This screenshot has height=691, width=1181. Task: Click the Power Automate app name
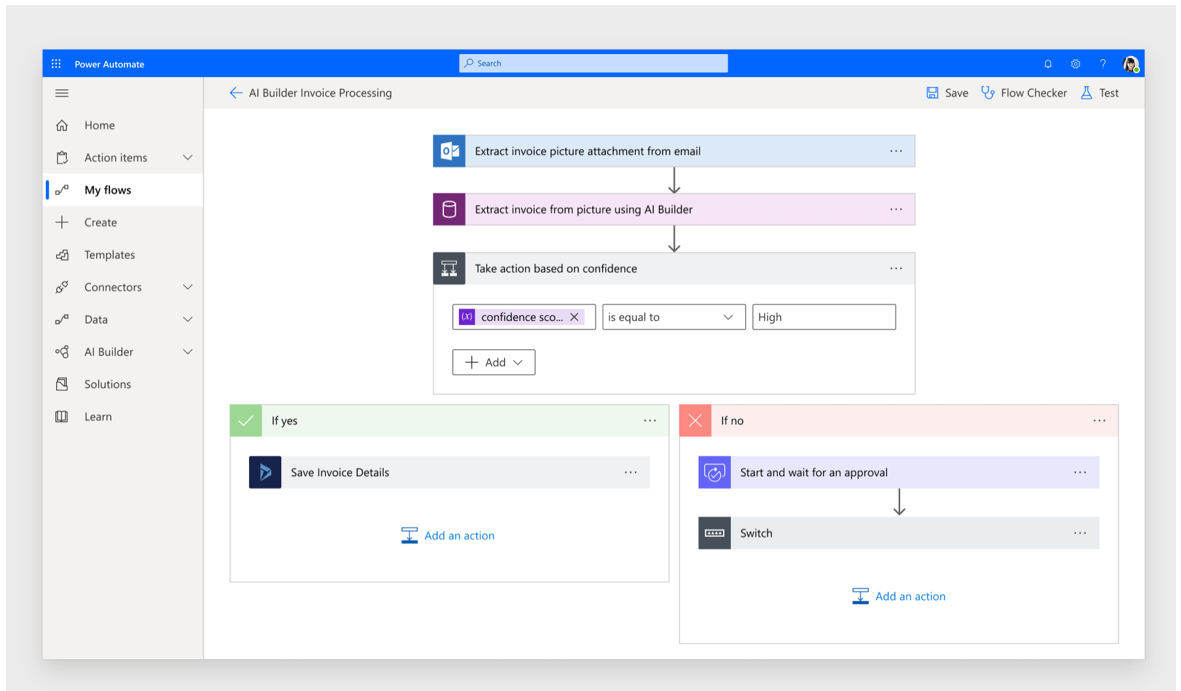pos(109,64)
